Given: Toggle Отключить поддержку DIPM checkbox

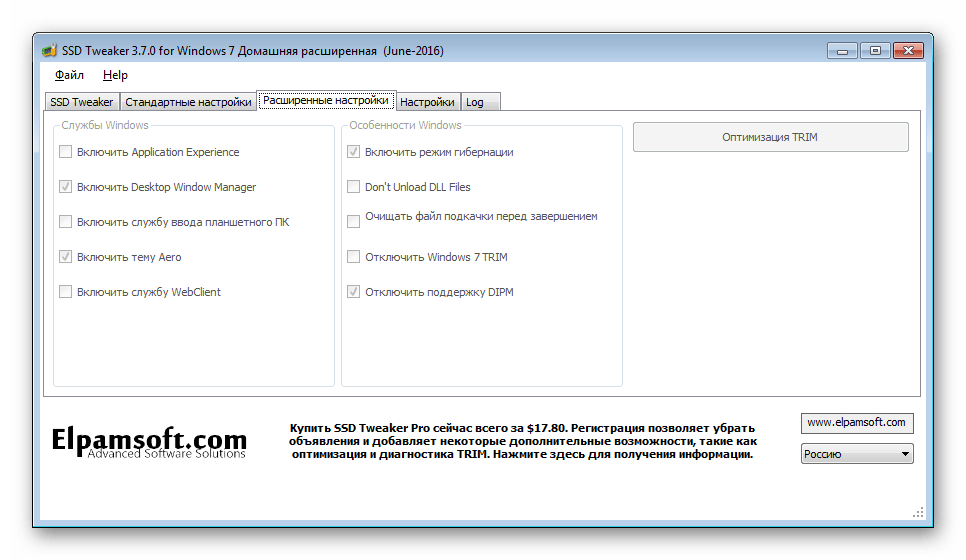Looking at the screenshot, I should pos(354,292).
